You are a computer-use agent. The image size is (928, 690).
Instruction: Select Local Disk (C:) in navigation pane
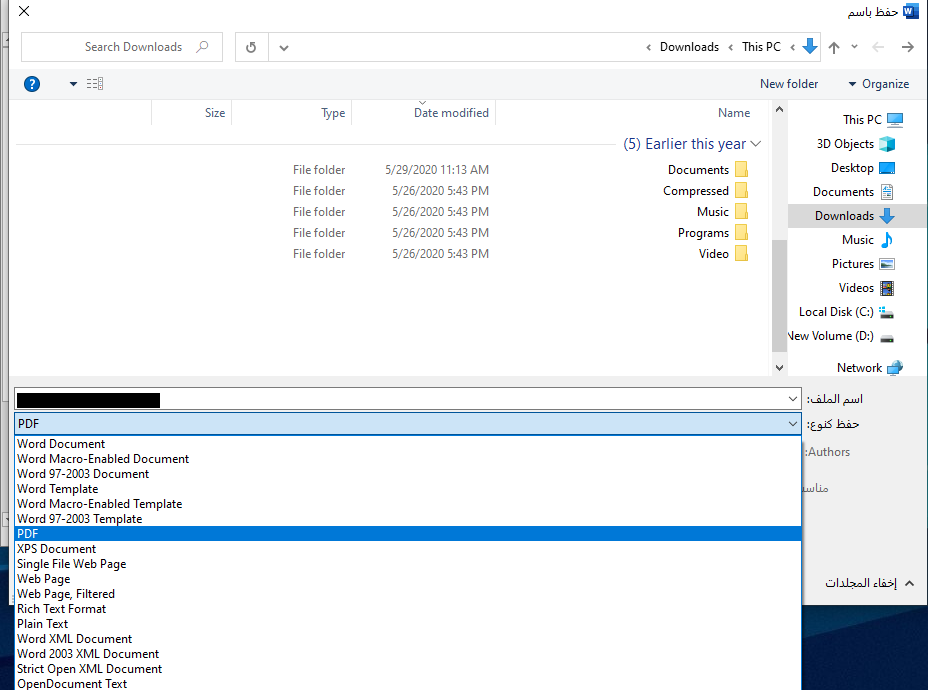846,312
